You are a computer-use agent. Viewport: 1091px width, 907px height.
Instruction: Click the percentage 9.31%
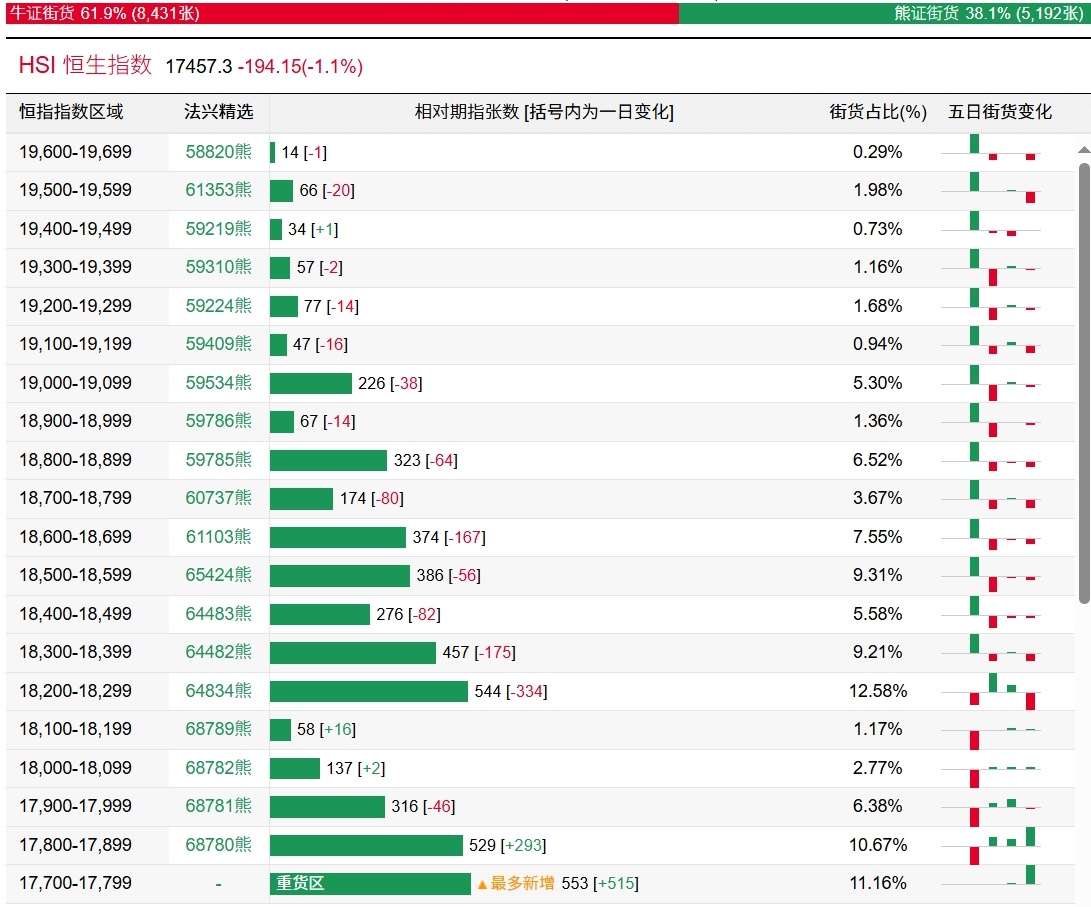[x=878, y=575]
